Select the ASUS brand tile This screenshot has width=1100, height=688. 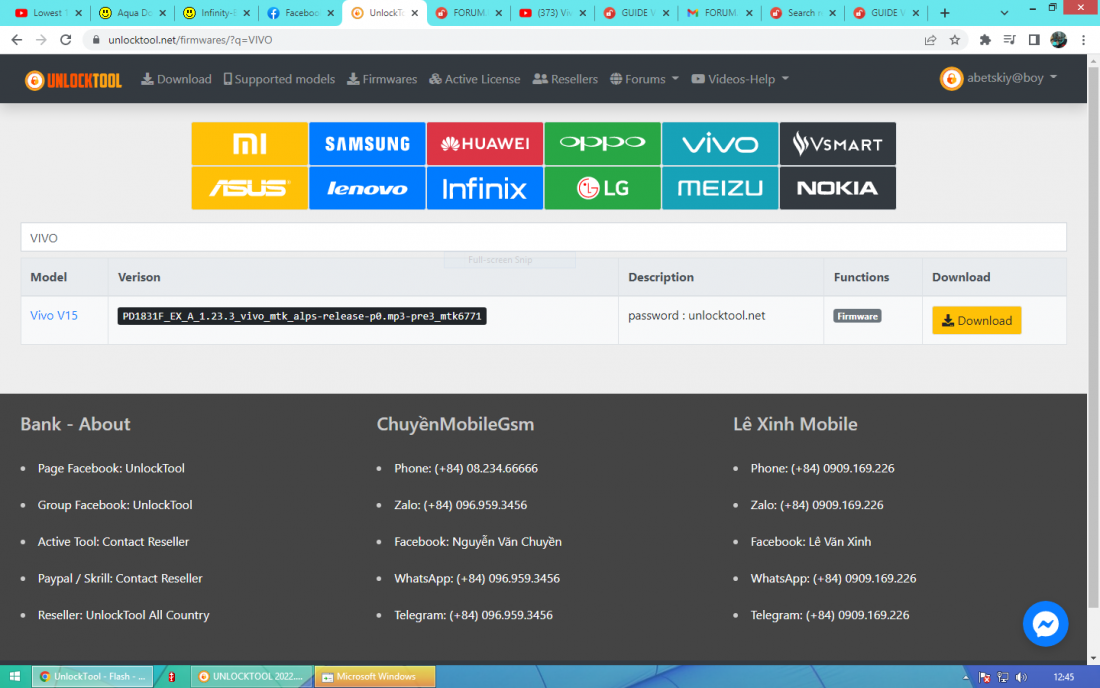(x=250, y=188)
